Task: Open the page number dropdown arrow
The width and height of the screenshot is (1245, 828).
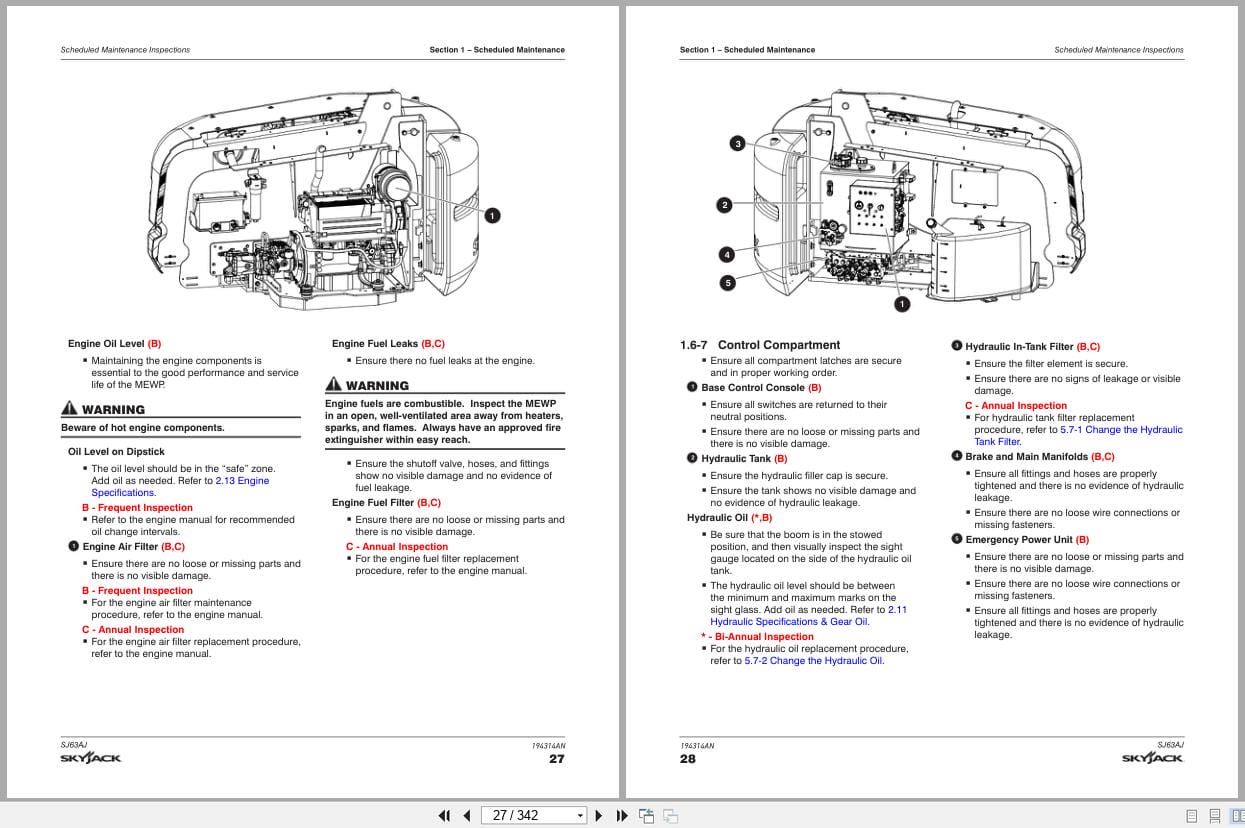Action: 580,815
